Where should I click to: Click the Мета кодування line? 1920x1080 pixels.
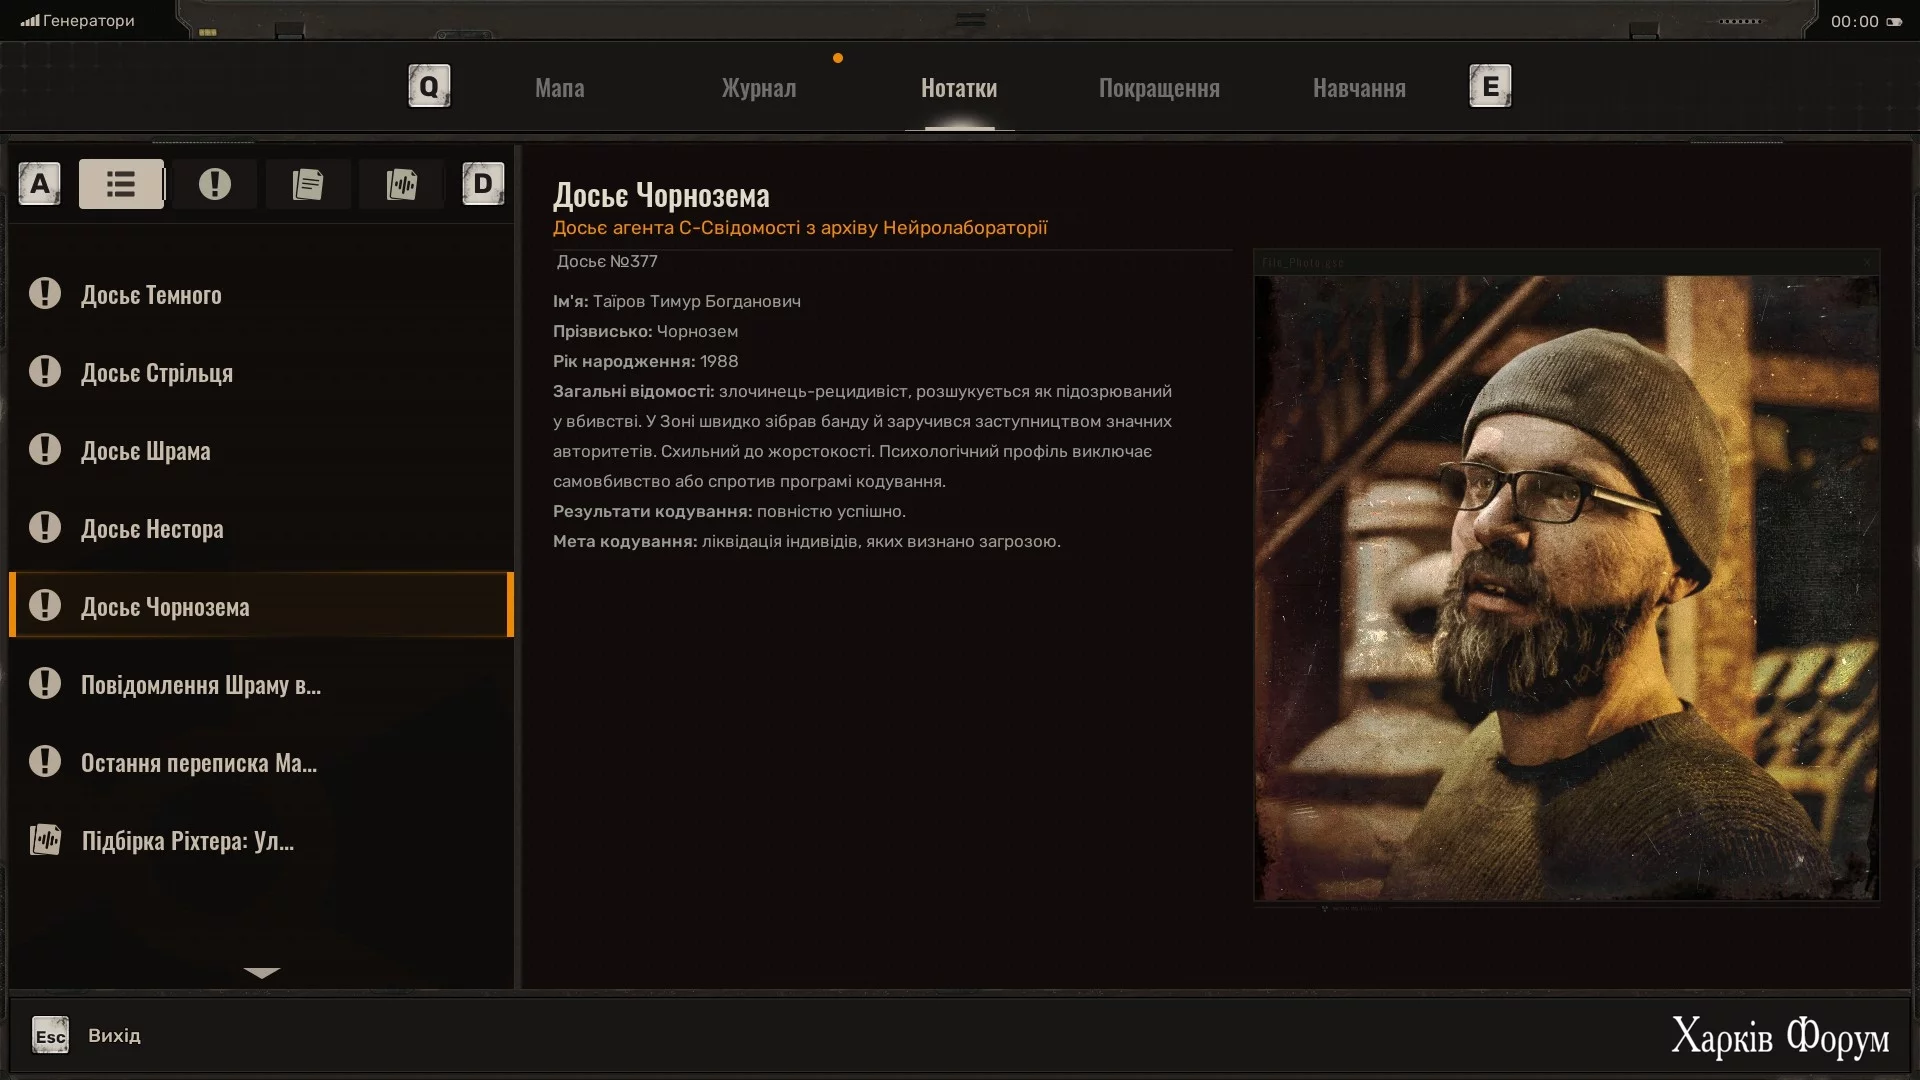pos(807,541)
